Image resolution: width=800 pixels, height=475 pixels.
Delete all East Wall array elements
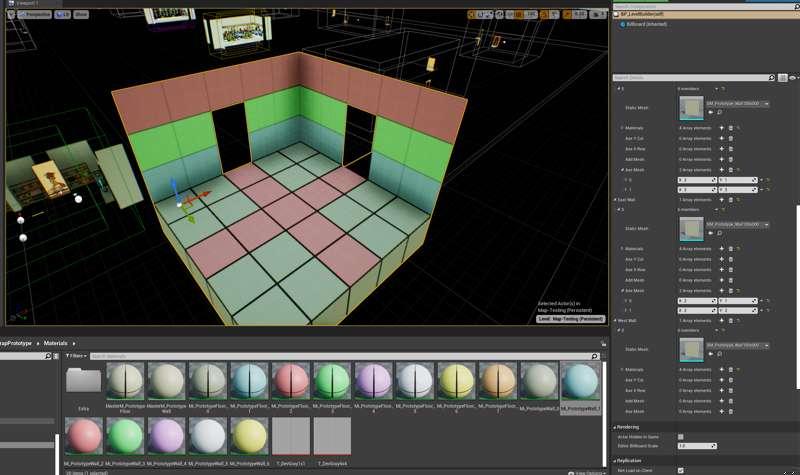click(x=731, y=200)
